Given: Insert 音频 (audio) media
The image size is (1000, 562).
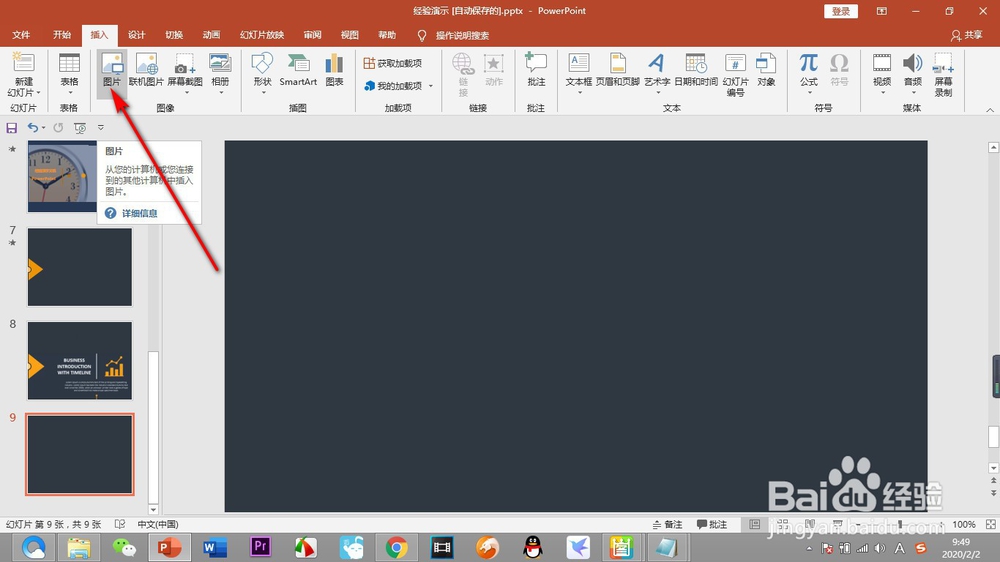Looking at the screenshot, I should pyautogui.click(x=913, y=70).
